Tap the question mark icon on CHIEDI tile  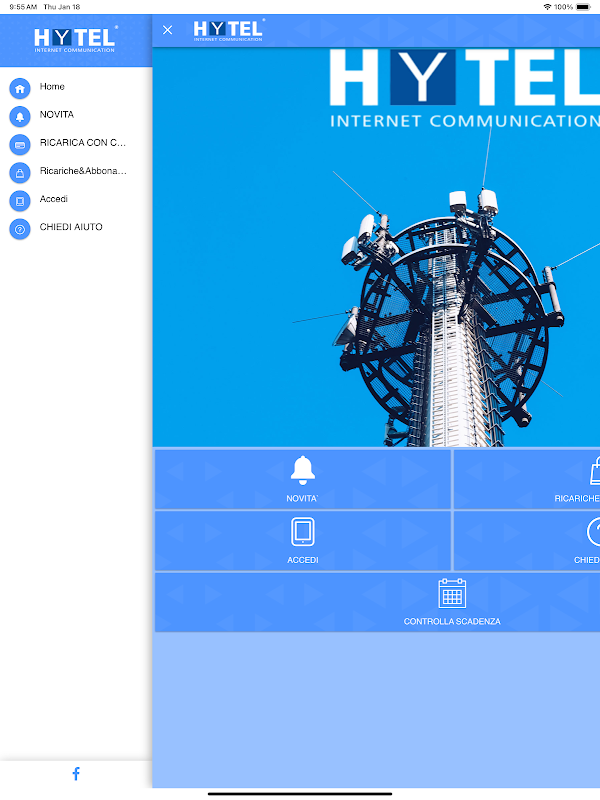593,532
